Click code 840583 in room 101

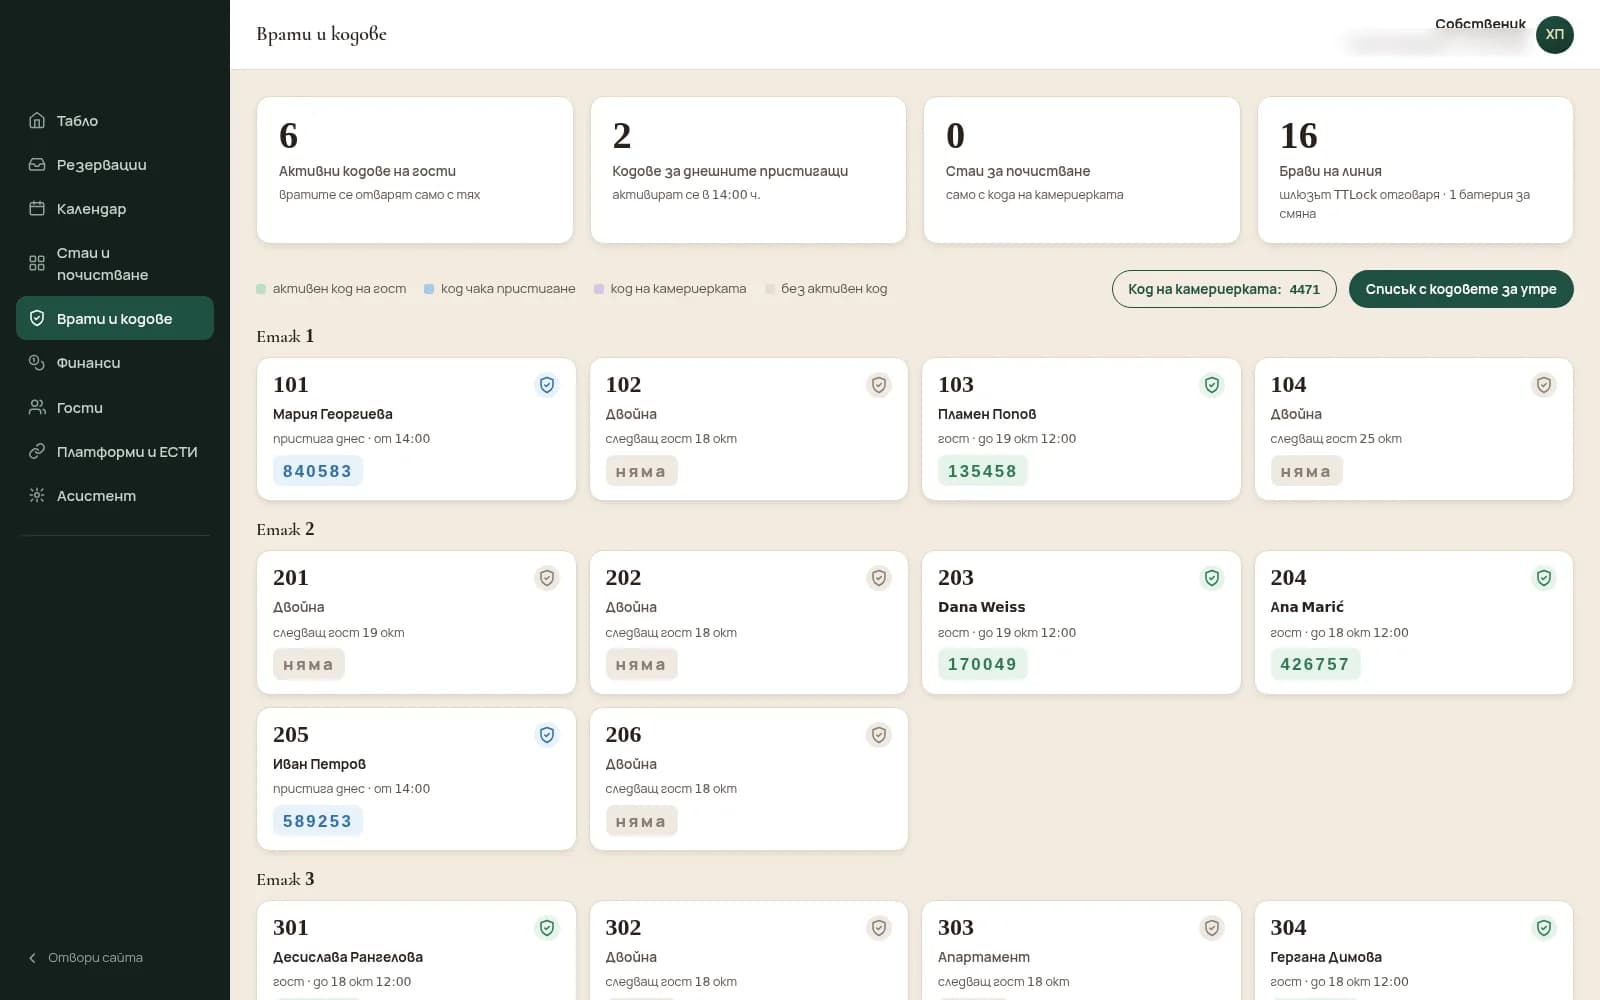pyautogui.click(x=318, y=471)
